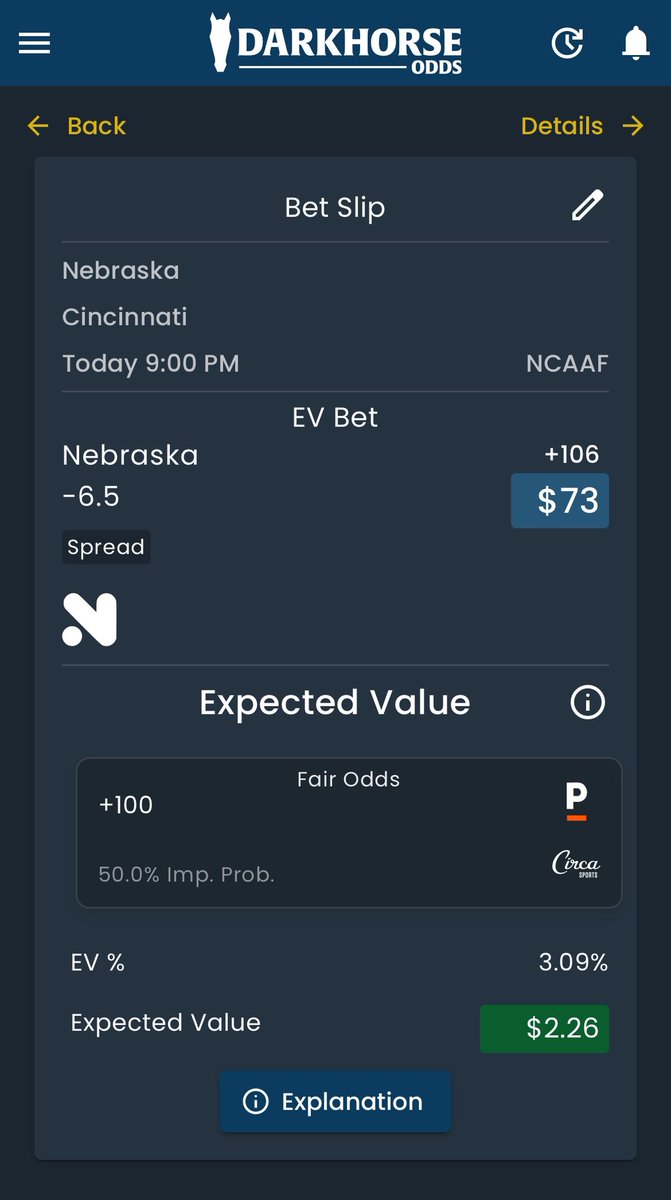Go back with the Back link

click(77, 126)
